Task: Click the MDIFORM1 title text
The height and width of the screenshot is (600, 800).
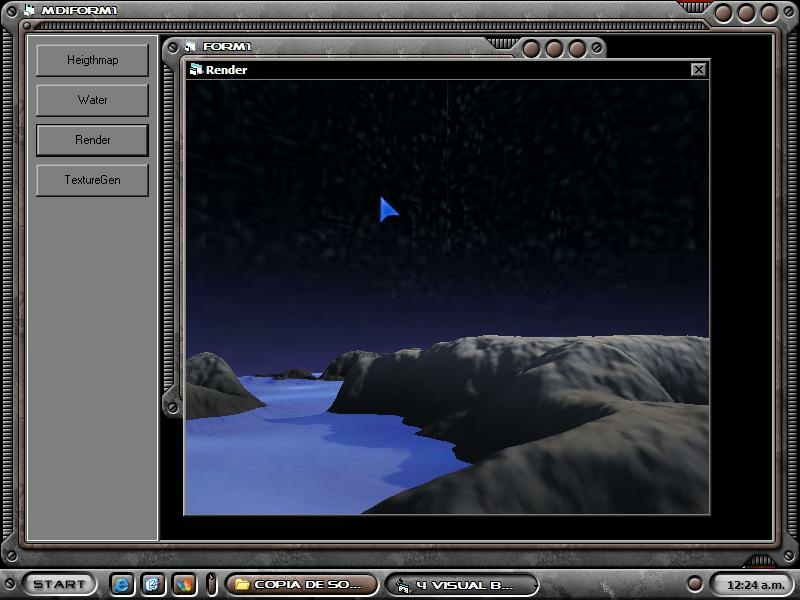Action: [79, 10]
